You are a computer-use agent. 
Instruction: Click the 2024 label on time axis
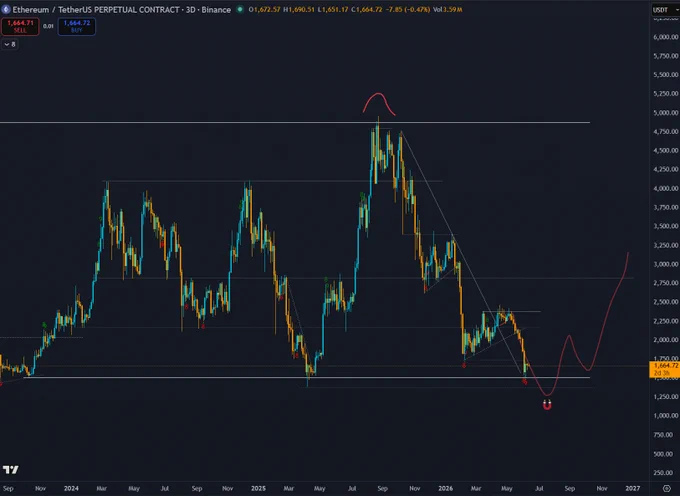(71, 489)
